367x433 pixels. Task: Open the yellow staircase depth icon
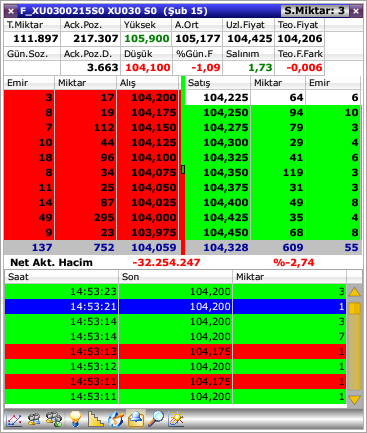pyautogui.click(x=95, y=419)
